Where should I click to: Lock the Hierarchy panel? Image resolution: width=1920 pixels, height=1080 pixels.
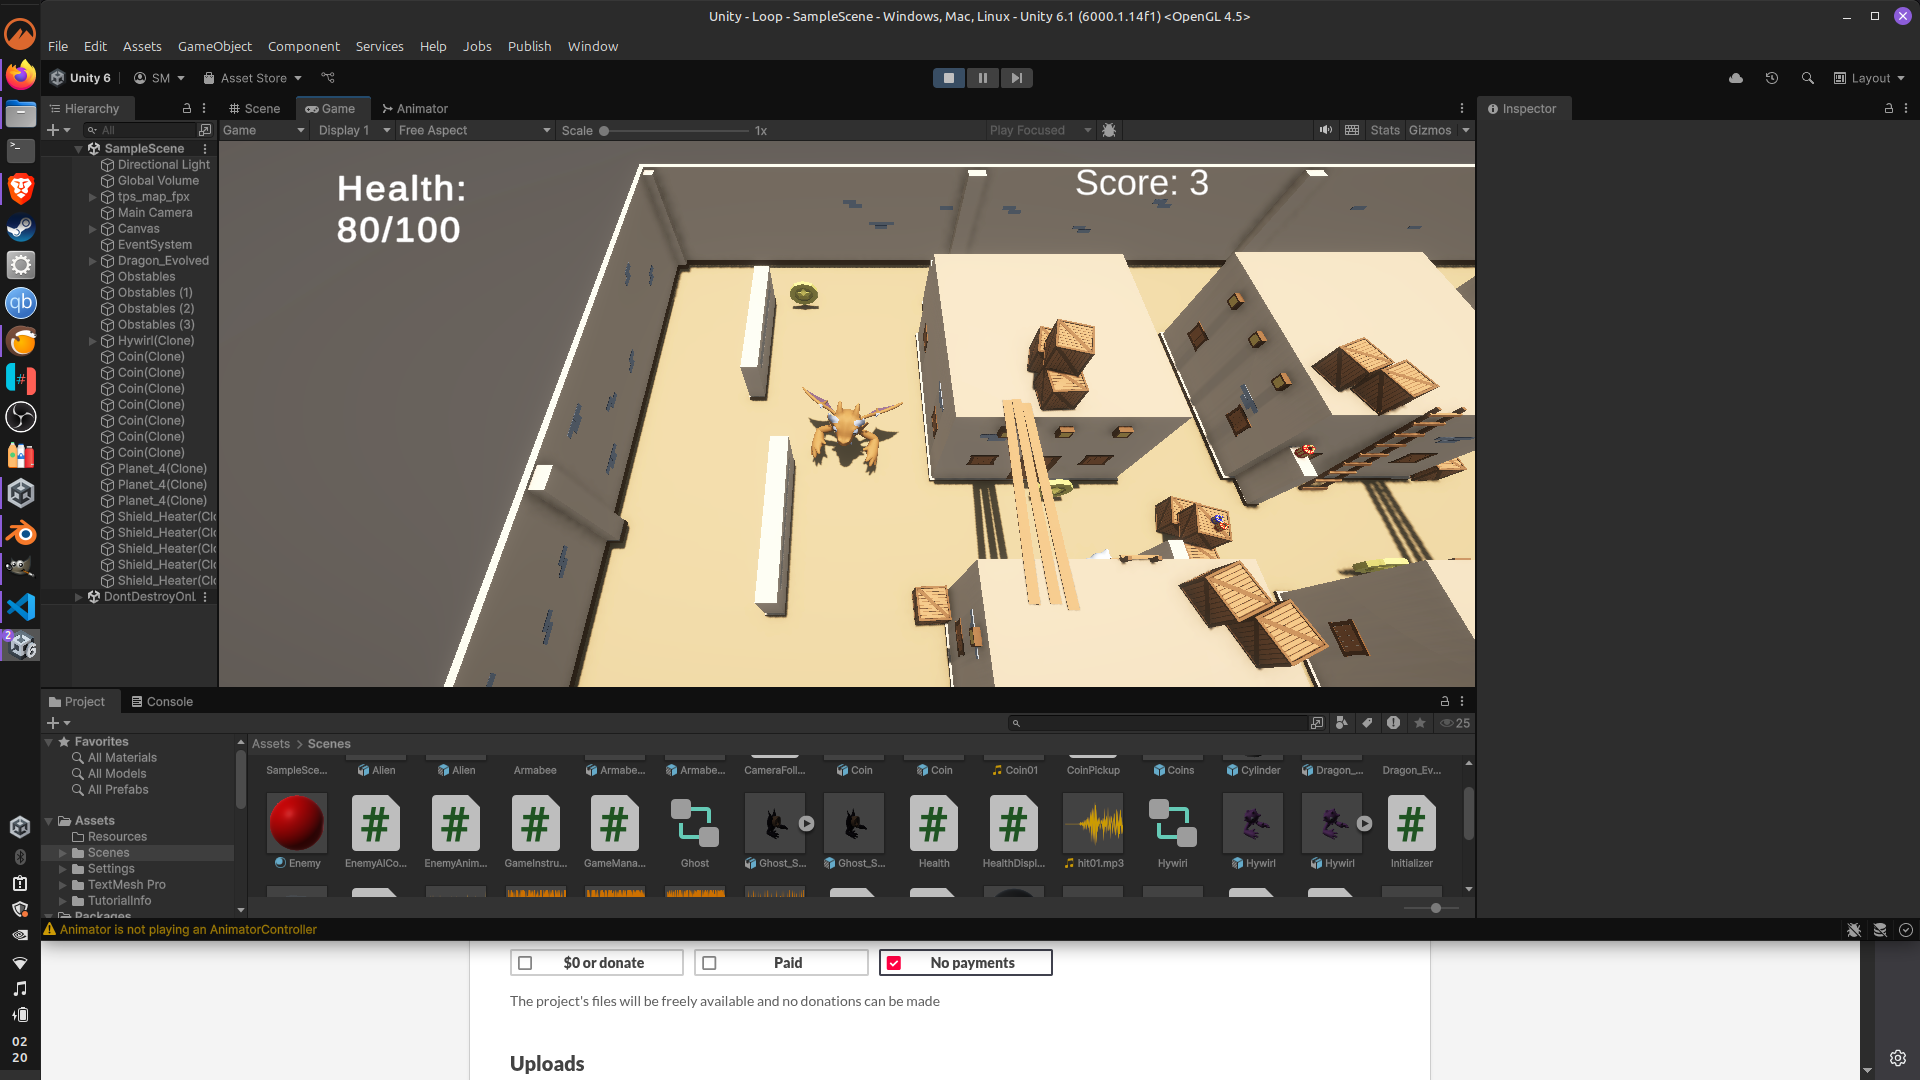(186, 108)
